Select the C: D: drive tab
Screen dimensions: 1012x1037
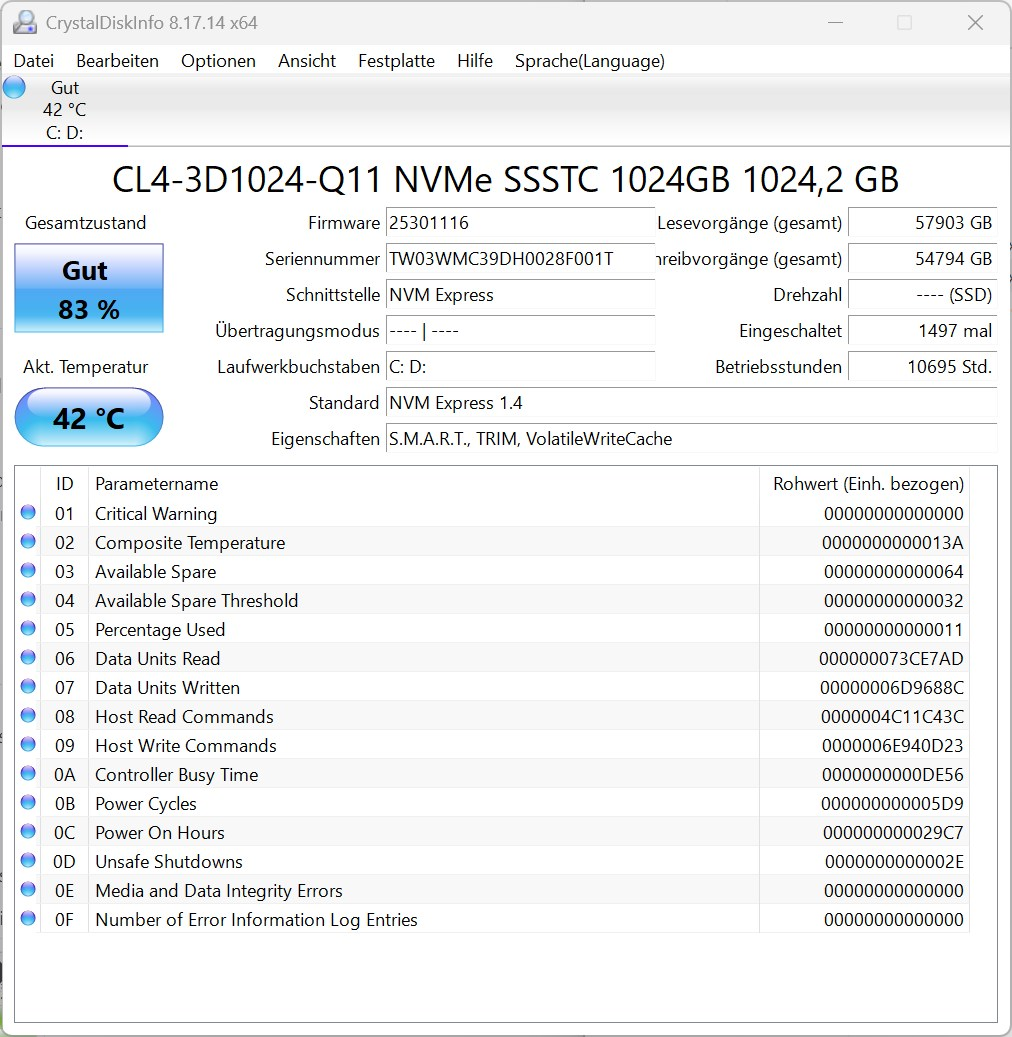65,110
